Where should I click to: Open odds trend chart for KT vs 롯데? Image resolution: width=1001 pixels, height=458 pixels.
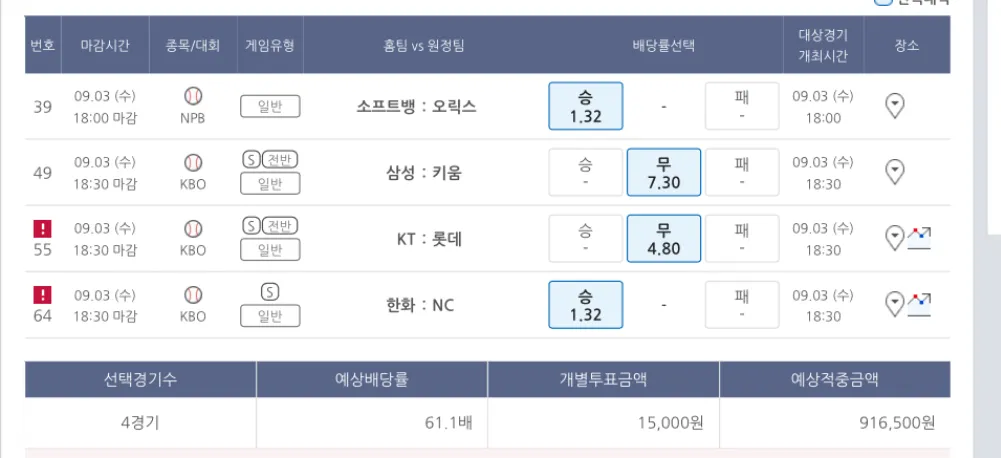pyautogui.click(x=920, y=238)
